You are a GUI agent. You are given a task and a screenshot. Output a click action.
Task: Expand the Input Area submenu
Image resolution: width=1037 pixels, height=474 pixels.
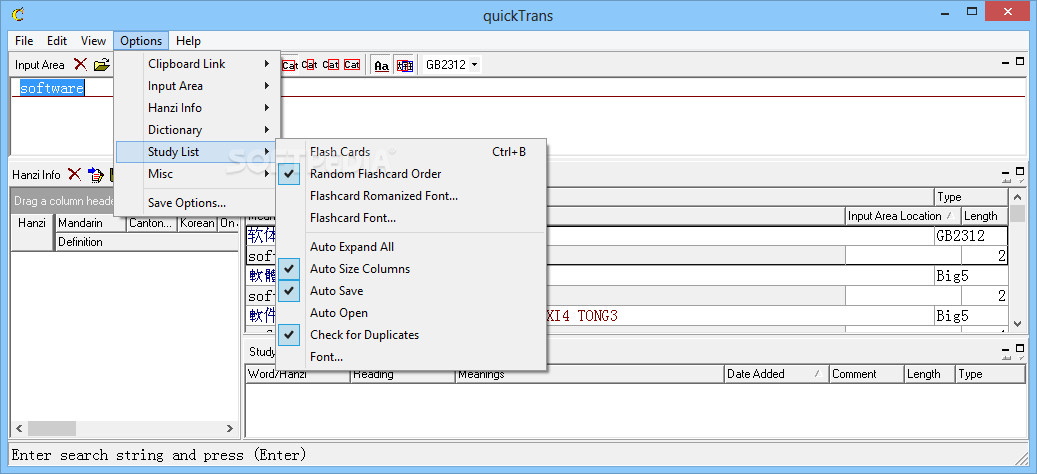pos(197,86)
